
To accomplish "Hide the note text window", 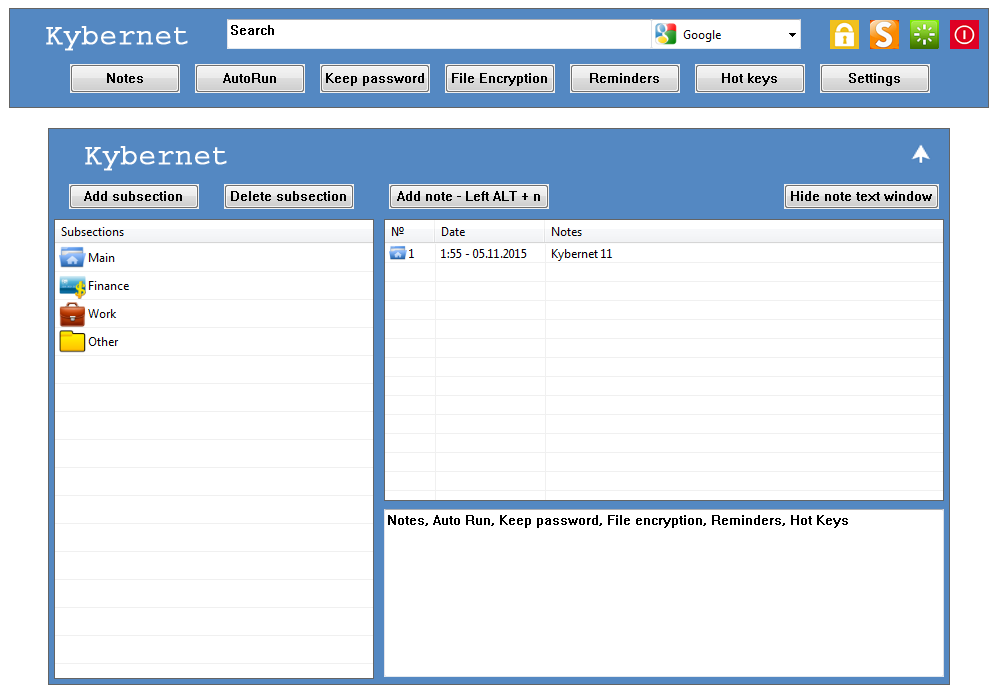I will tap(861, 197).
